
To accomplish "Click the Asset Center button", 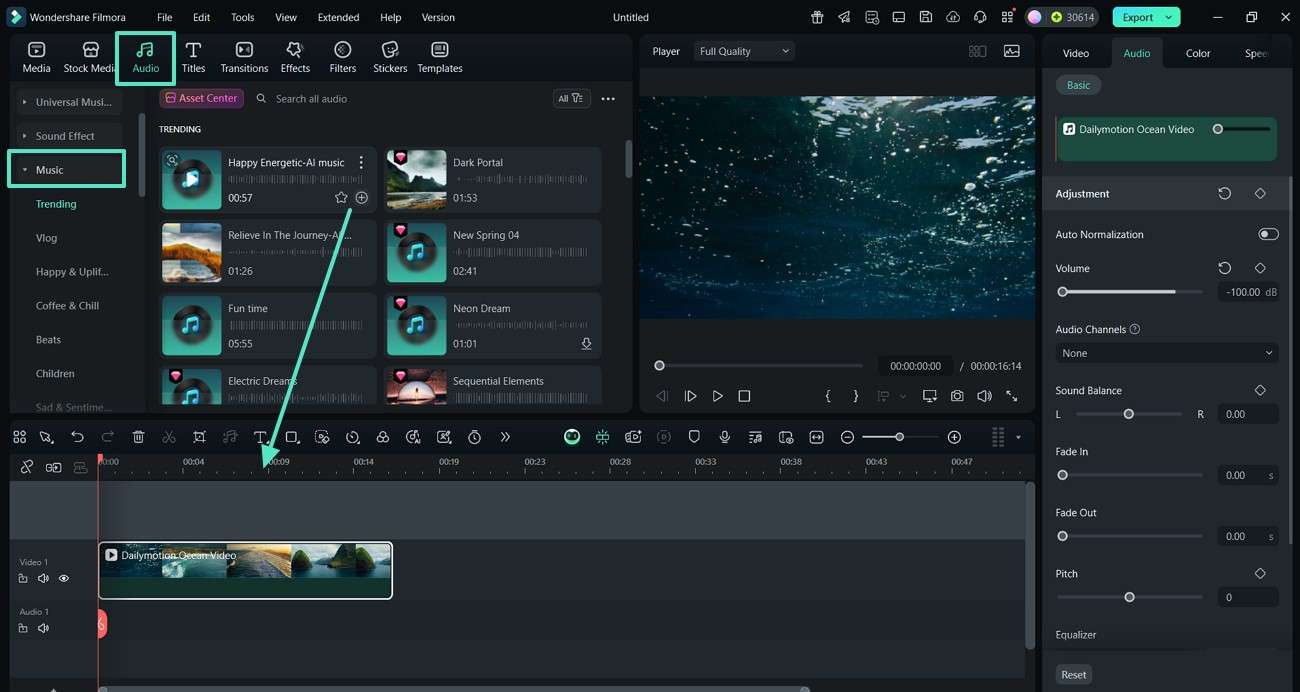I will [x=201, y=98].
